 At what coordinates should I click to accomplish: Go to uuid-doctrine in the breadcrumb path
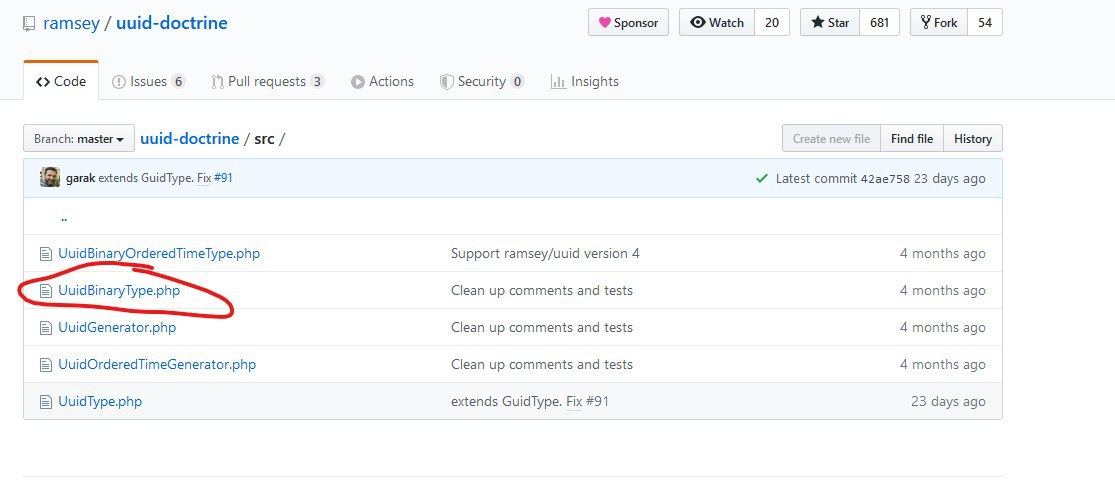coord(189,138)
